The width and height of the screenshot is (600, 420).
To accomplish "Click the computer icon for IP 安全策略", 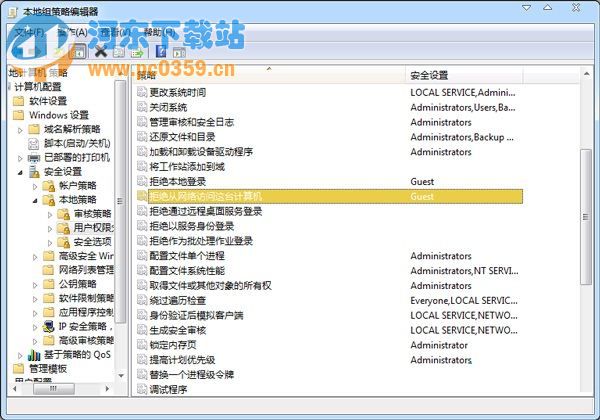I will pyautogui.click(x=49, y=327).
